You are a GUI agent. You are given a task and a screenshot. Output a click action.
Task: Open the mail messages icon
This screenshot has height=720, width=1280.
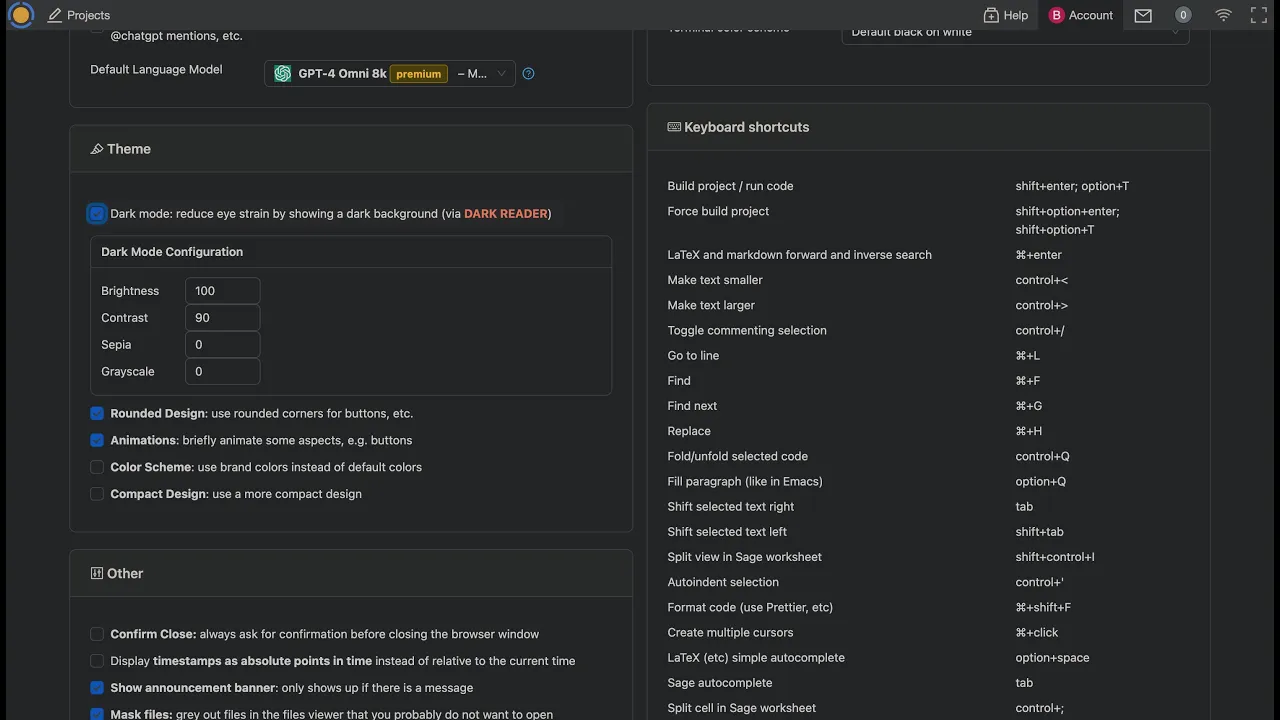click(x=1143, y=15)
